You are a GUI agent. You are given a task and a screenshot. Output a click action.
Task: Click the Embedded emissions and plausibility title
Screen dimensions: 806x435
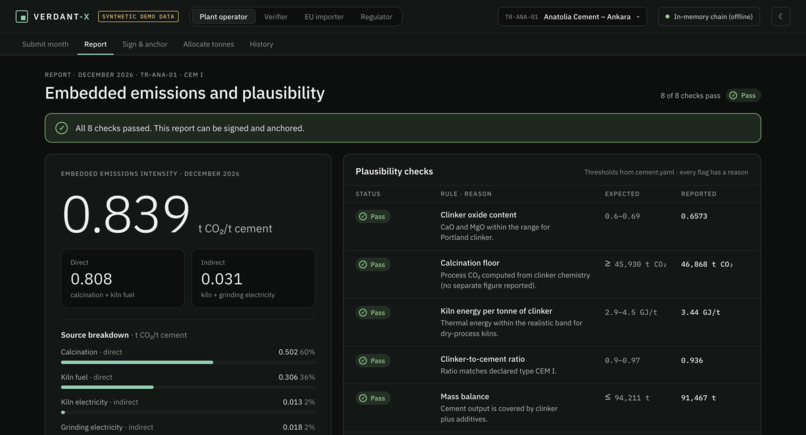[185, 93]
